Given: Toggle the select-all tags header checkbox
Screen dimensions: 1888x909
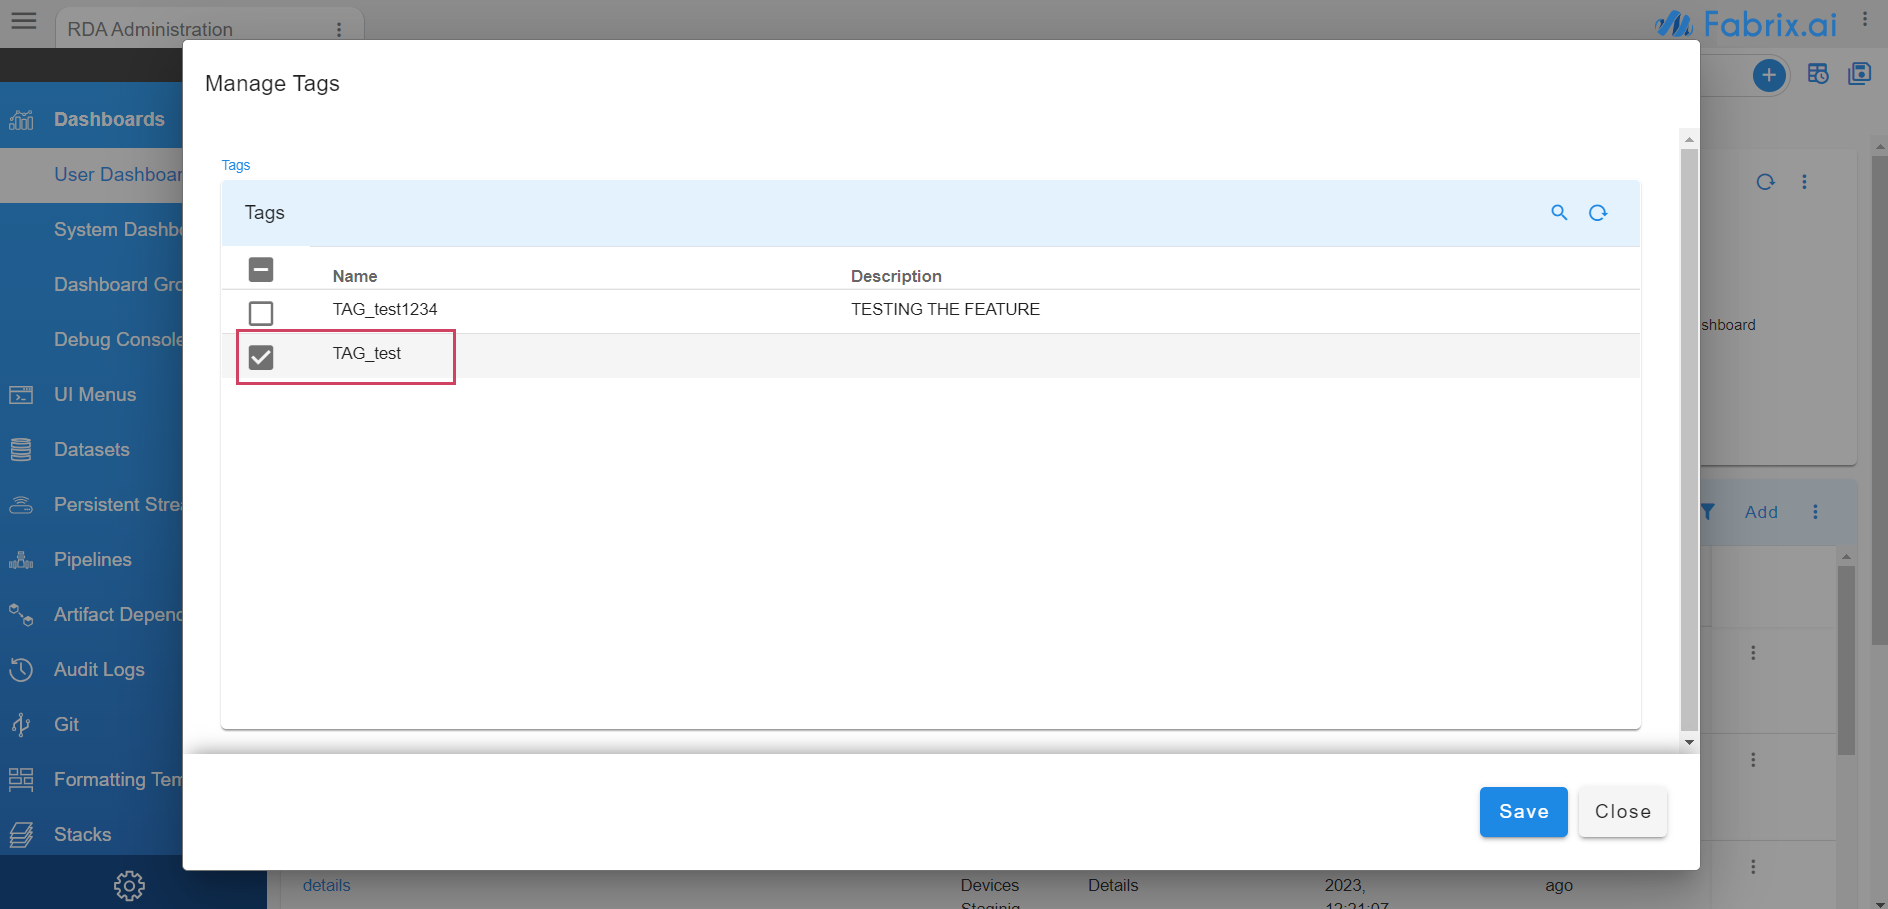Looking at the screenshot, I should coord(261,269).
